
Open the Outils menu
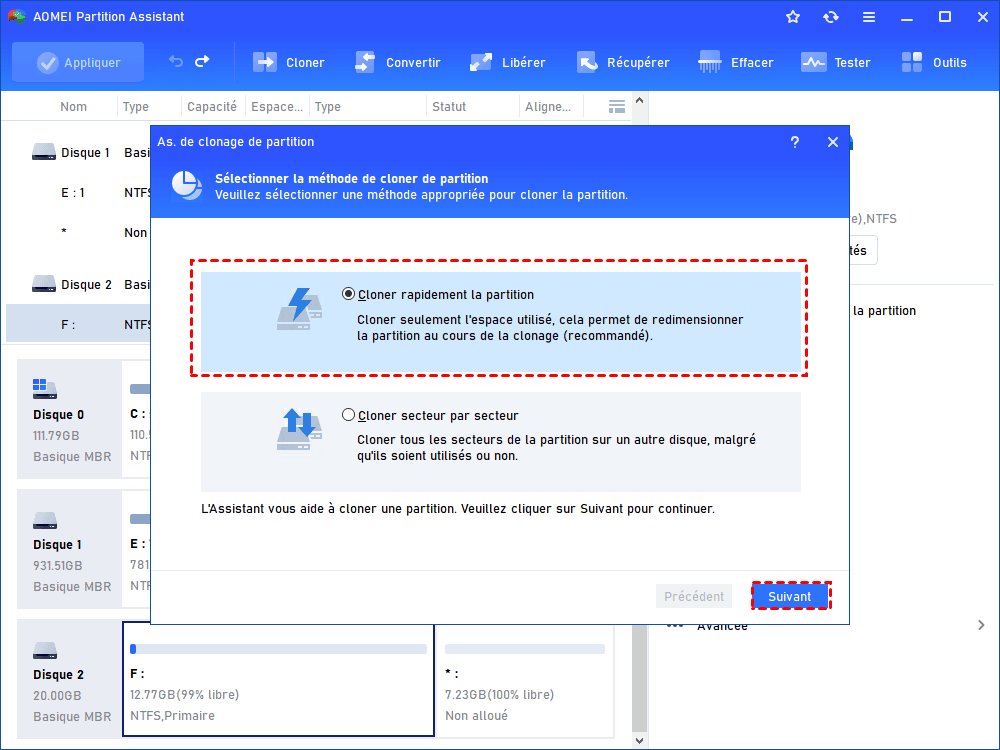coord(934,62)
